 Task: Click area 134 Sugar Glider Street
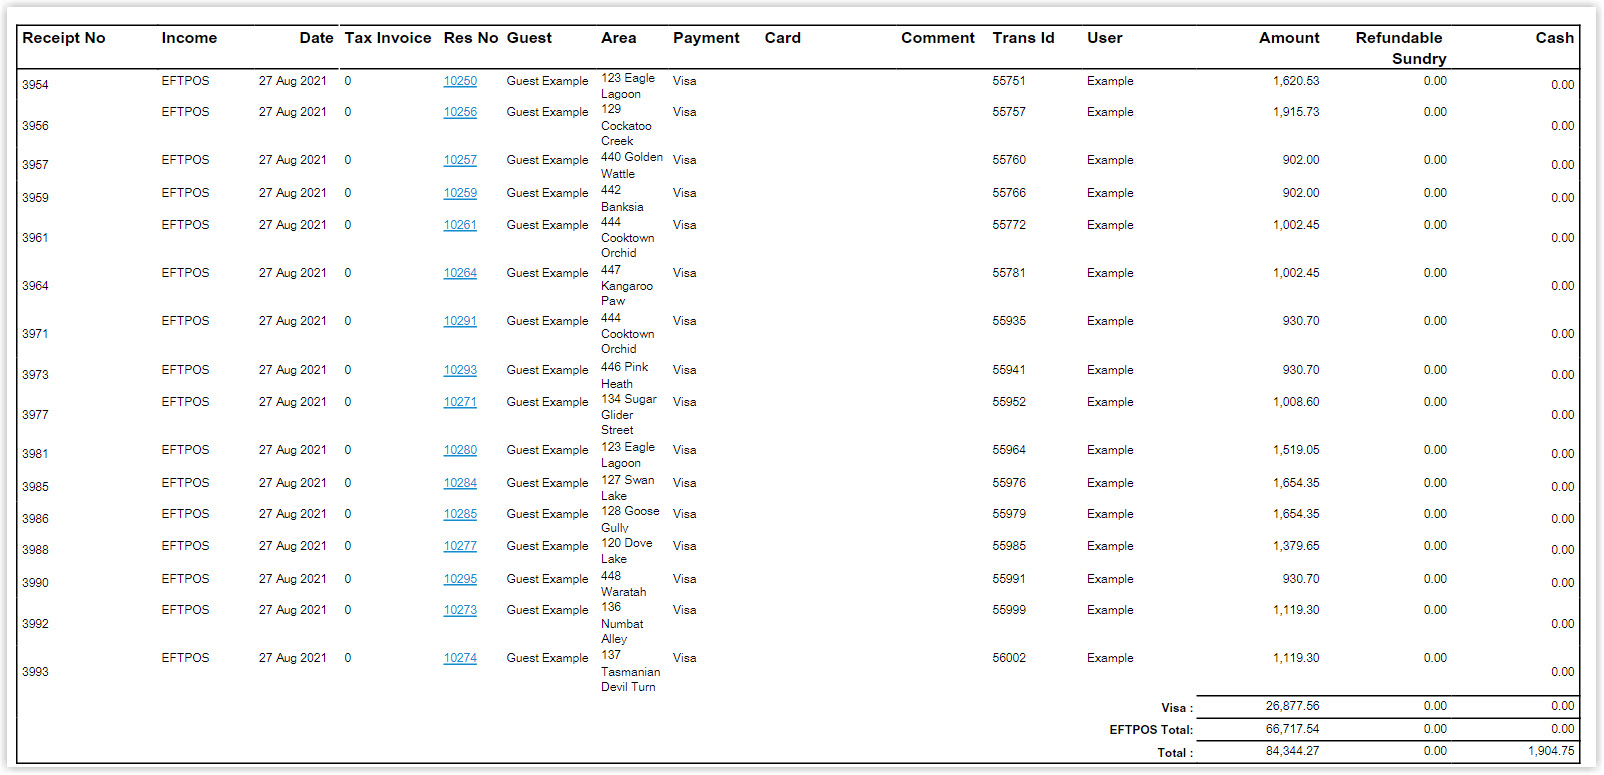coord(629,414)
